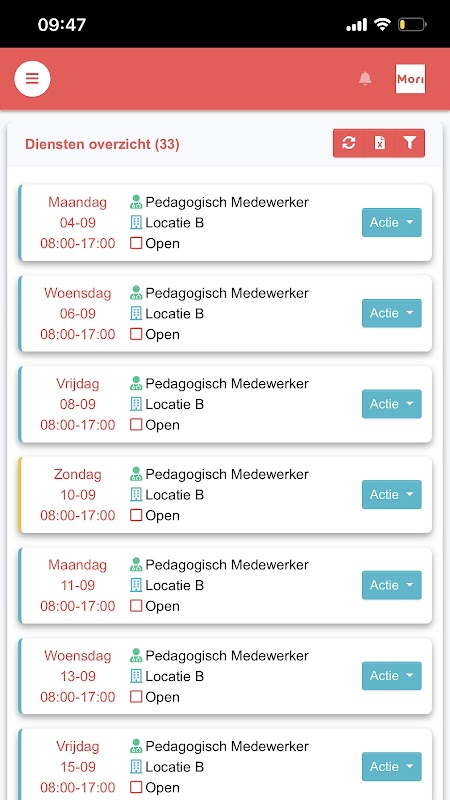Open the filter funnel icon
450x800 pixels.
tap(410, 143)
